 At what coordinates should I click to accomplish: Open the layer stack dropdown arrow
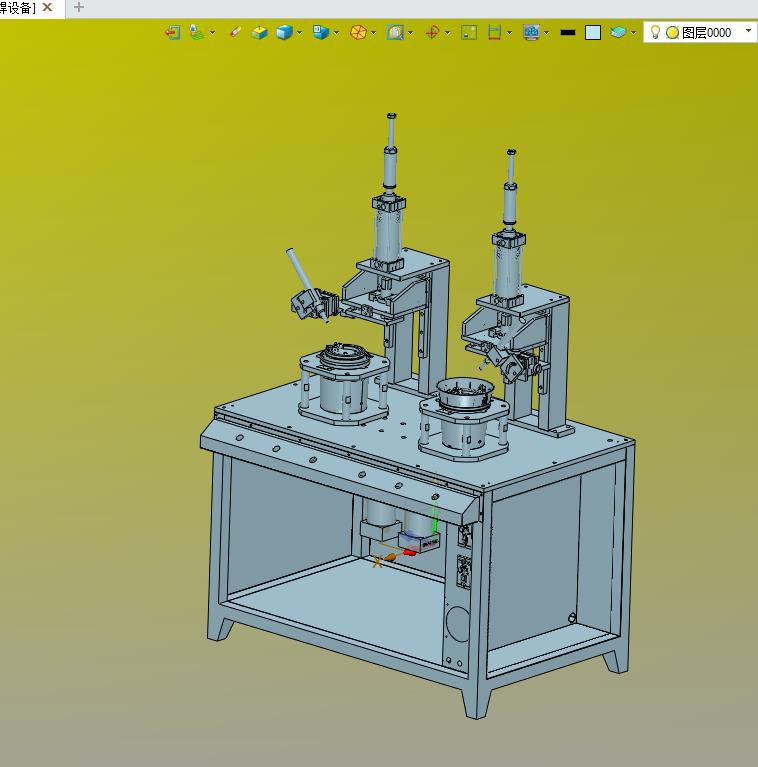[634, 33]
